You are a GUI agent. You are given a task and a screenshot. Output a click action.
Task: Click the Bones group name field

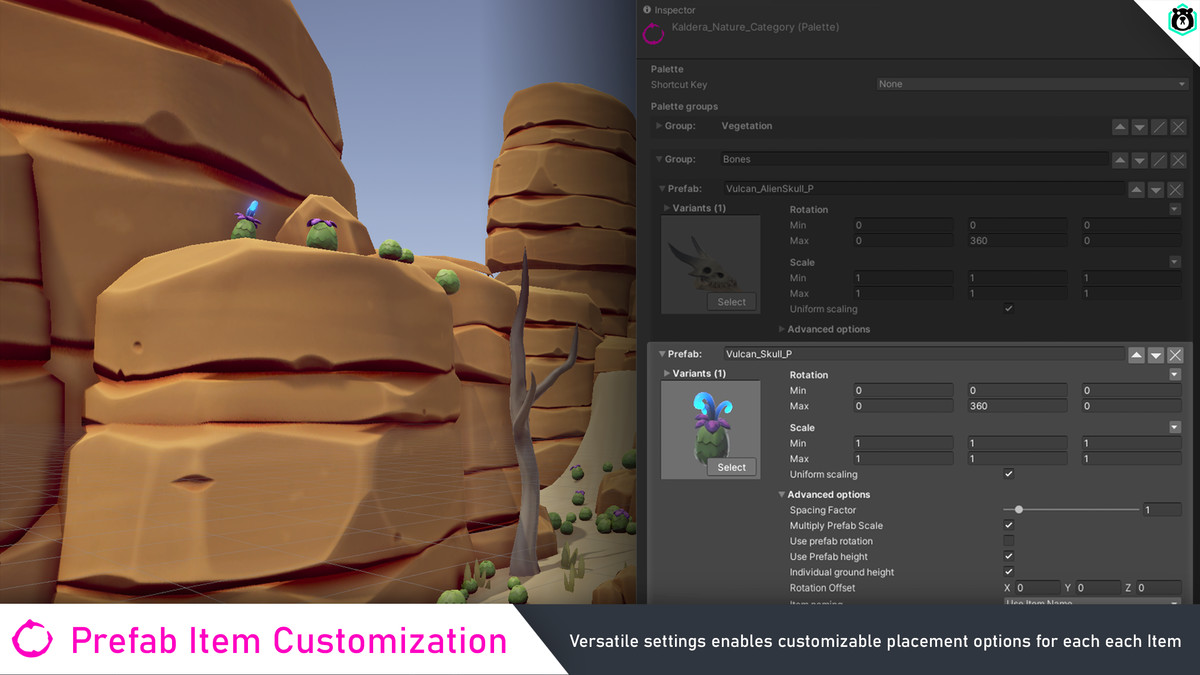(x=914, y=159)
